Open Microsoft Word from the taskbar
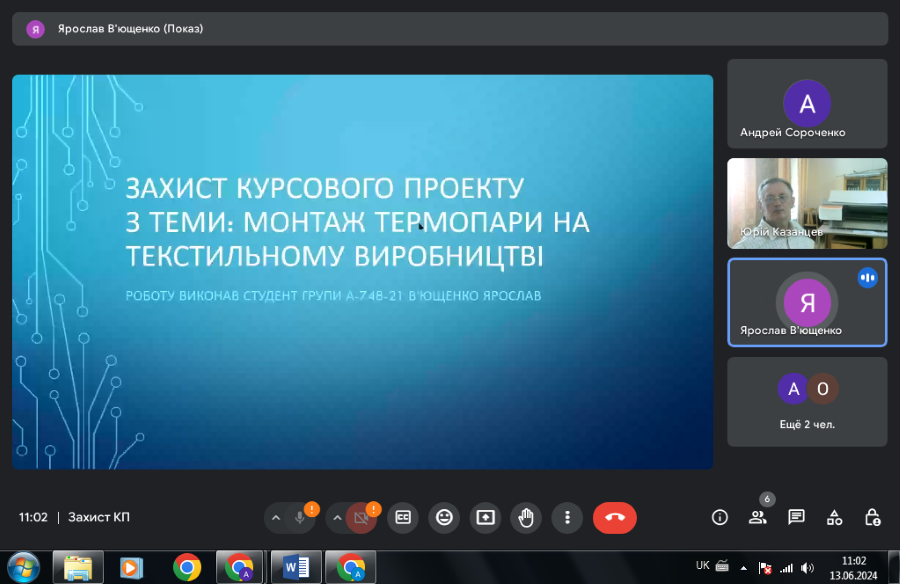 point(296,567)
